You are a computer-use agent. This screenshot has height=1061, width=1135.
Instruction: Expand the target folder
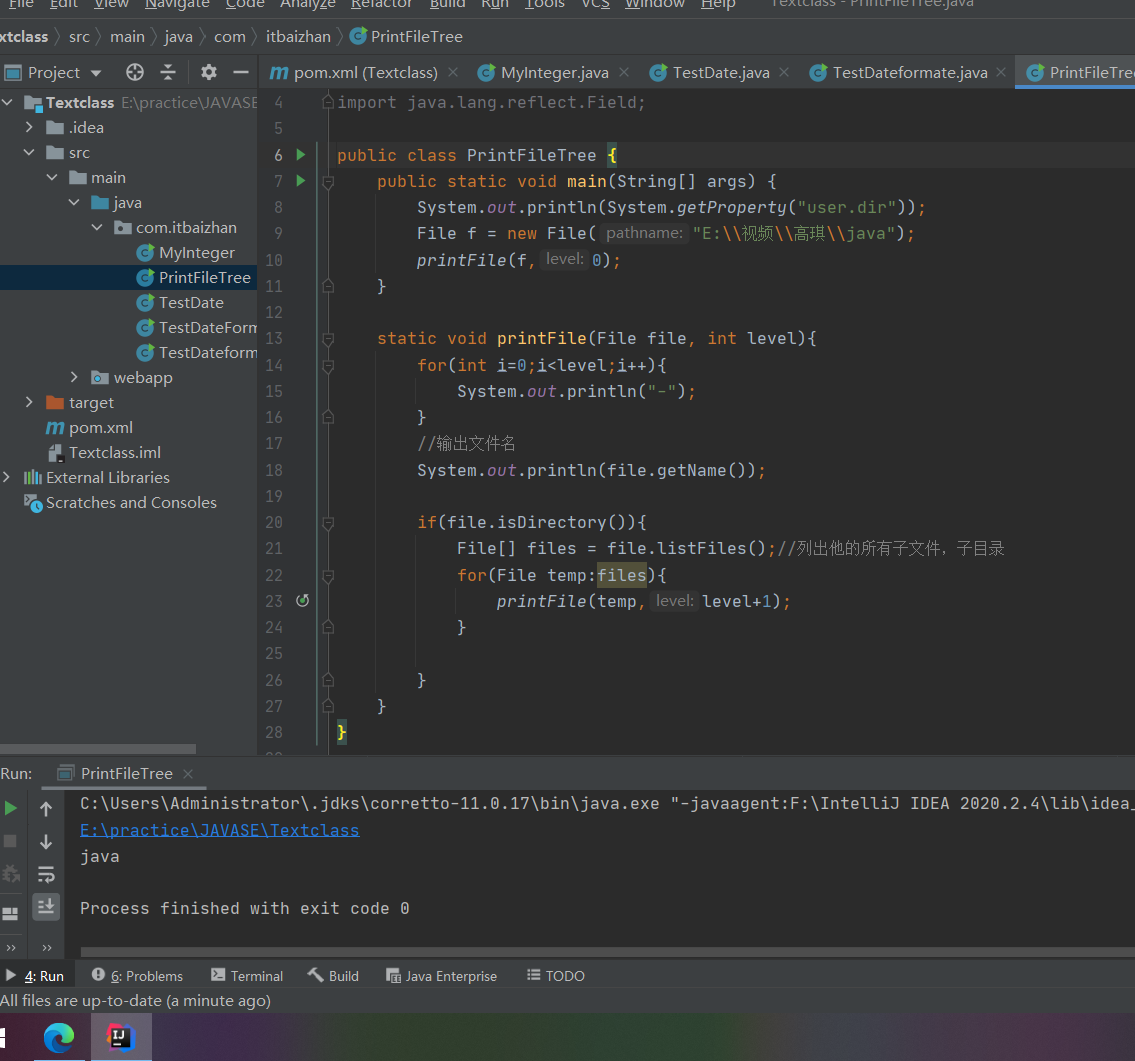[30, 402]
